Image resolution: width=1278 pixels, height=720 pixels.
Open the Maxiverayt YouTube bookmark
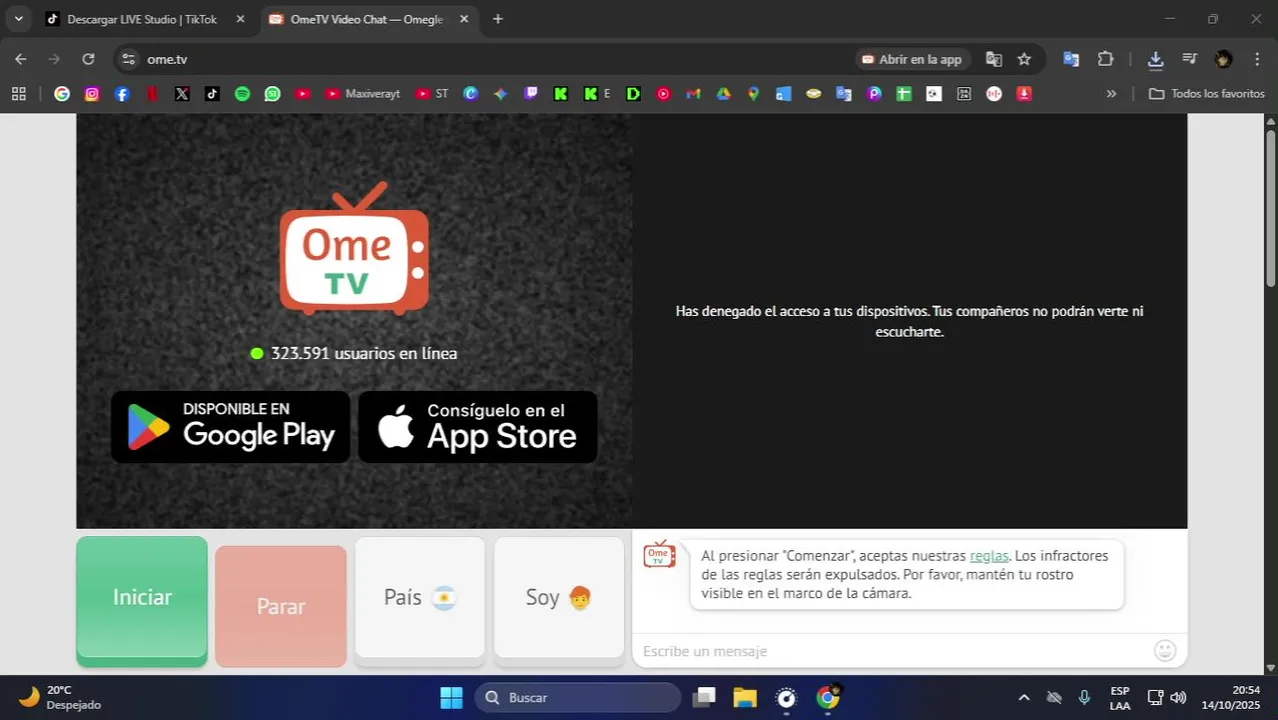(362, 93)
